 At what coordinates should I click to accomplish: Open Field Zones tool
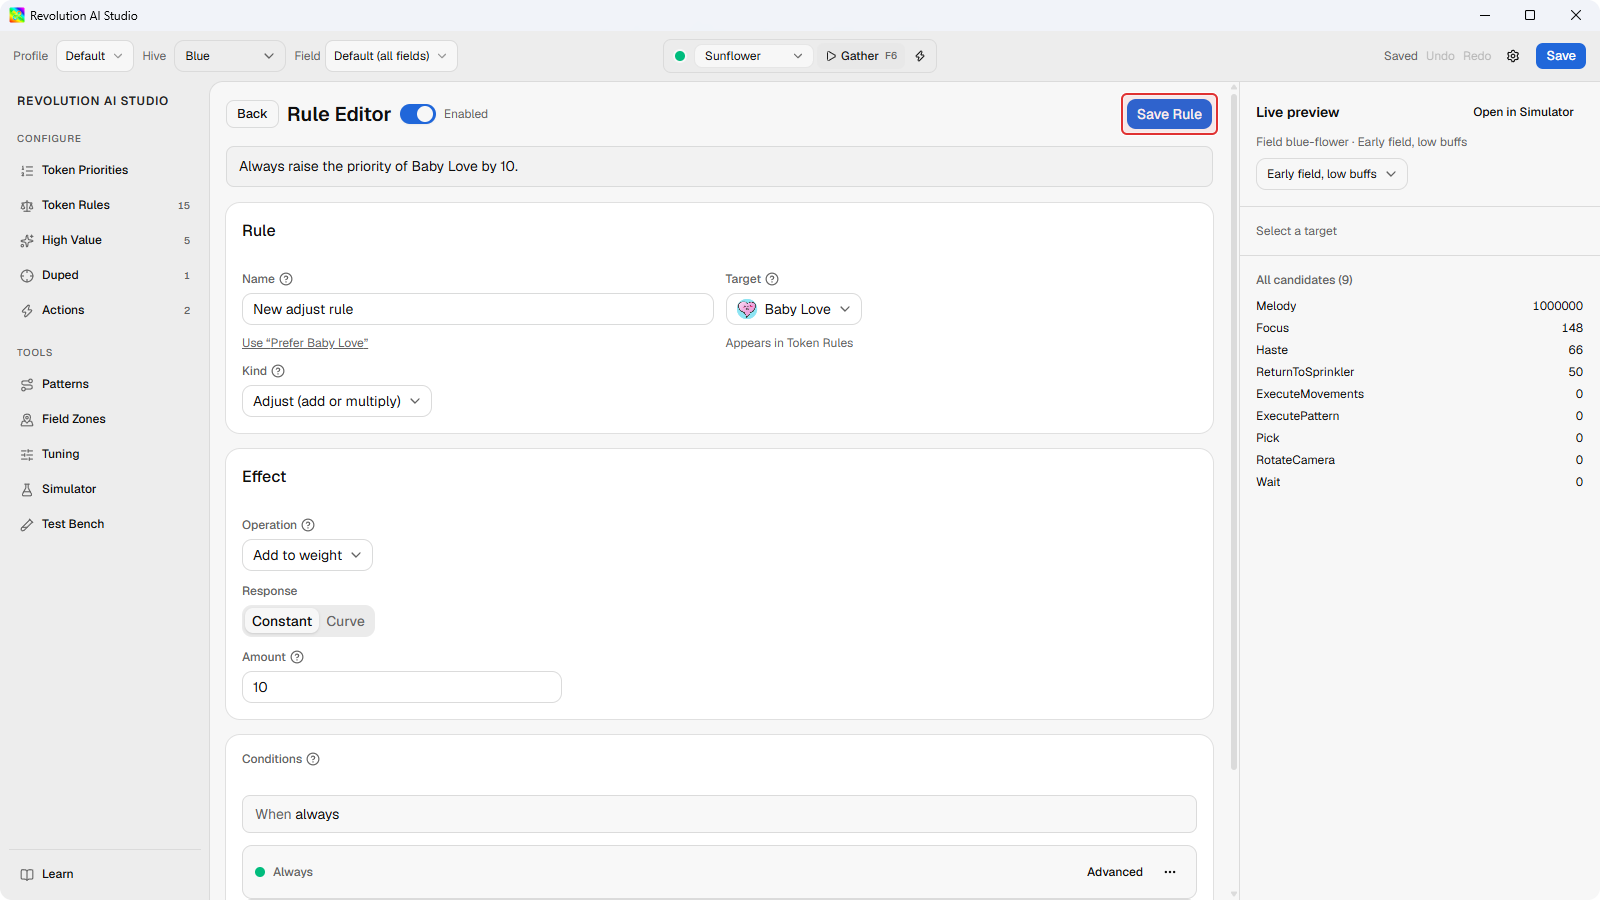pyautogui.click(x=105, y=419)
